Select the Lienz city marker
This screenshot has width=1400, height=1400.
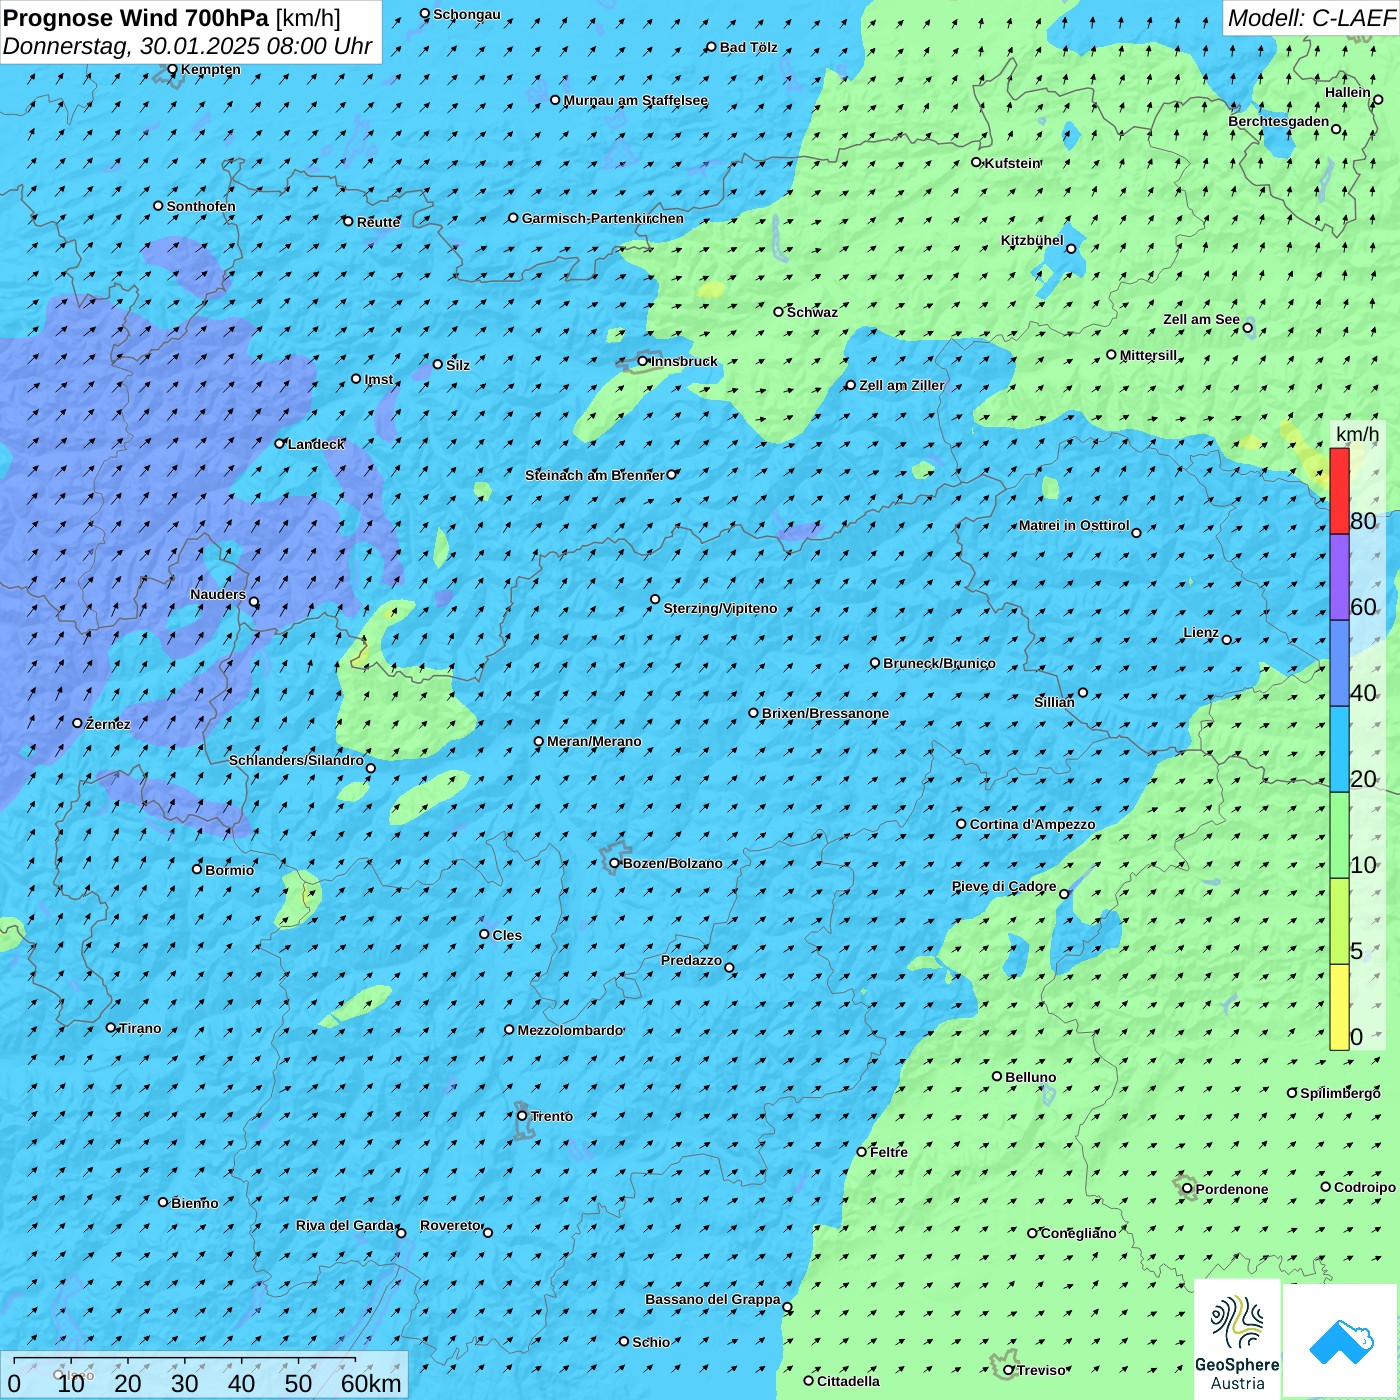pos(1227,640)
